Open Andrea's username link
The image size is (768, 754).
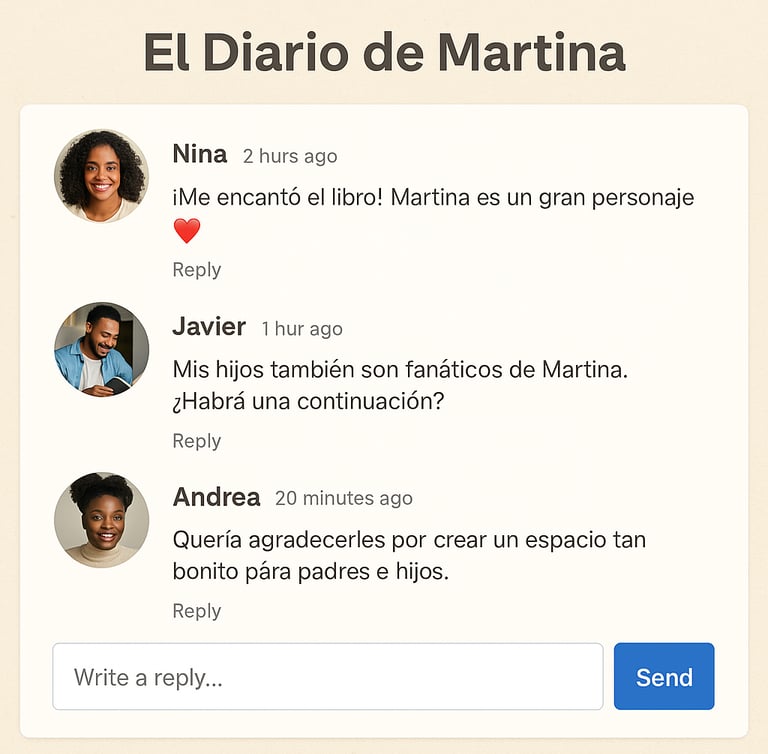[216, 497]
